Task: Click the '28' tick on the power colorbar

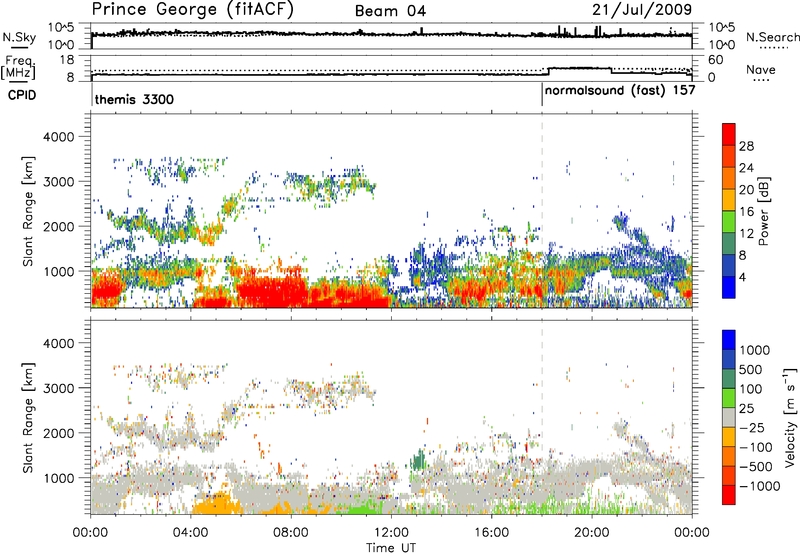Action: 746,146
